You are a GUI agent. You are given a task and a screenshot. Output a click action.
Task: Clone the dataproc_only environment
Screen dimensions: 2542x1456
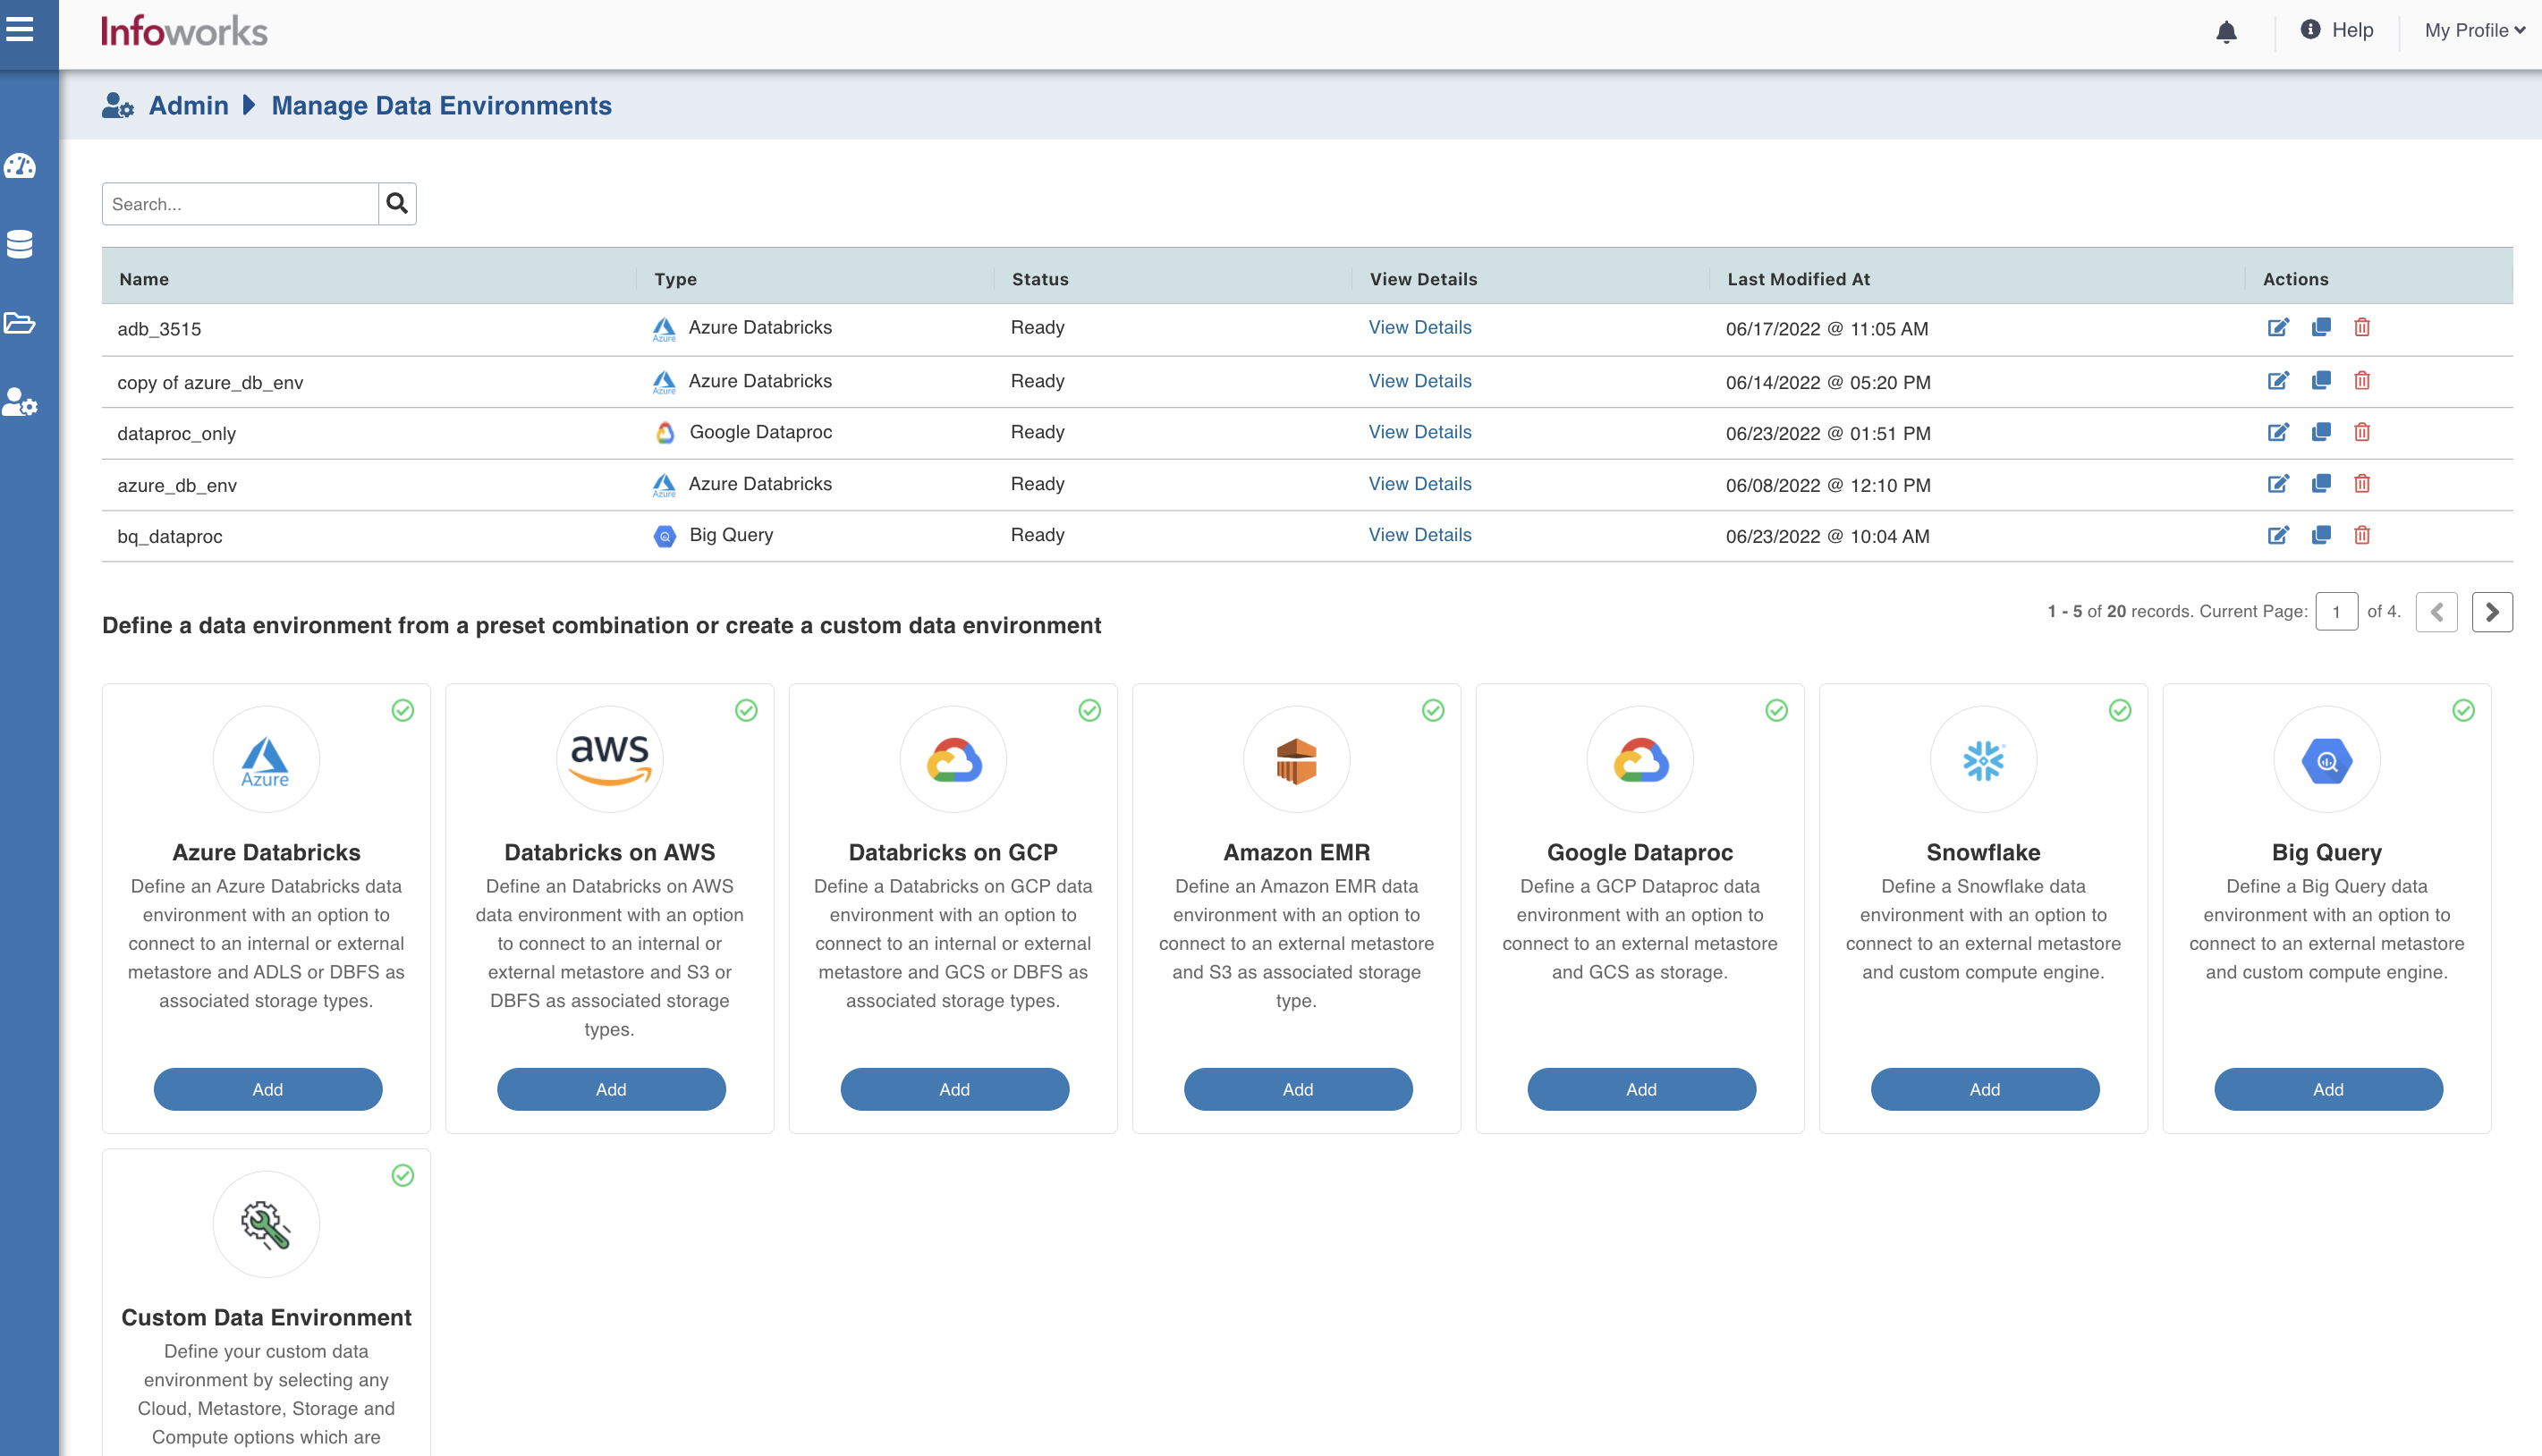click(x=2321, y=432)
